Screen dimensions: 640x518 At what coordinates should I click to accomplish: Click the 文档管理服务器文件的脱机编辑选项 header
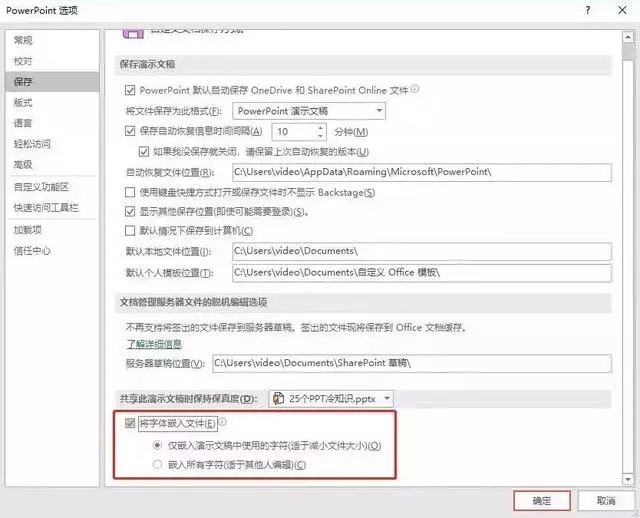click(x=193, y=302)
